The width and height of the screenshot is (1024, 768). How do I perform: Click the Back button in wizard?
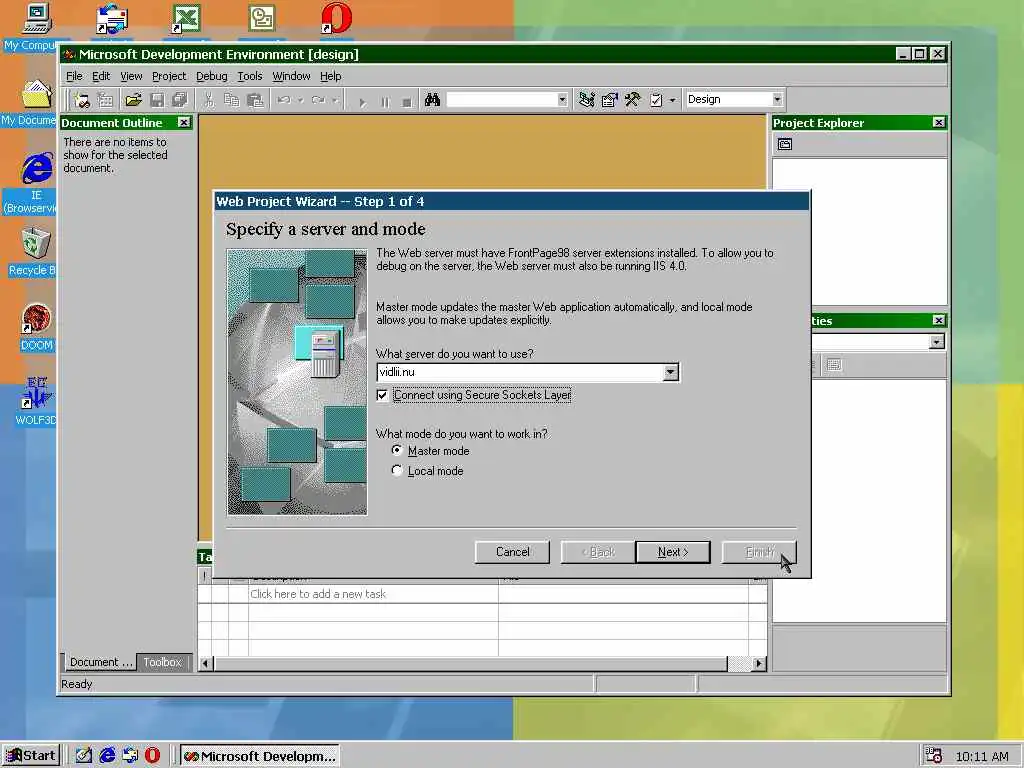click(598, 552)
